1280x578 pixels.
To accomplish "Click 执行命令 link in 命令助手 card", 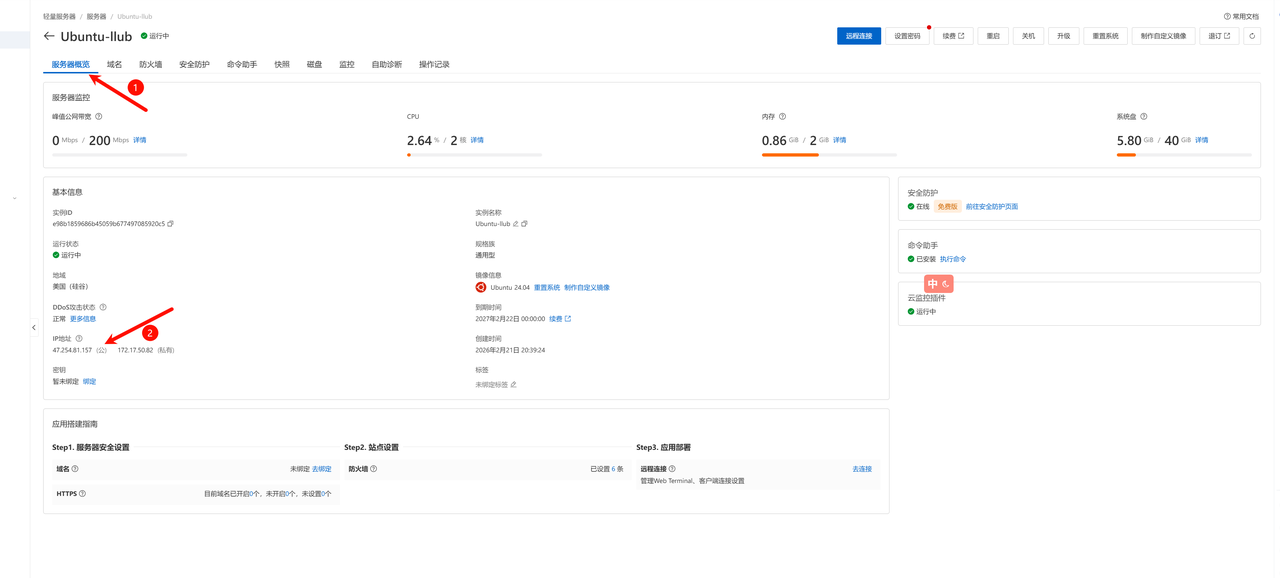I will point(953,260).
